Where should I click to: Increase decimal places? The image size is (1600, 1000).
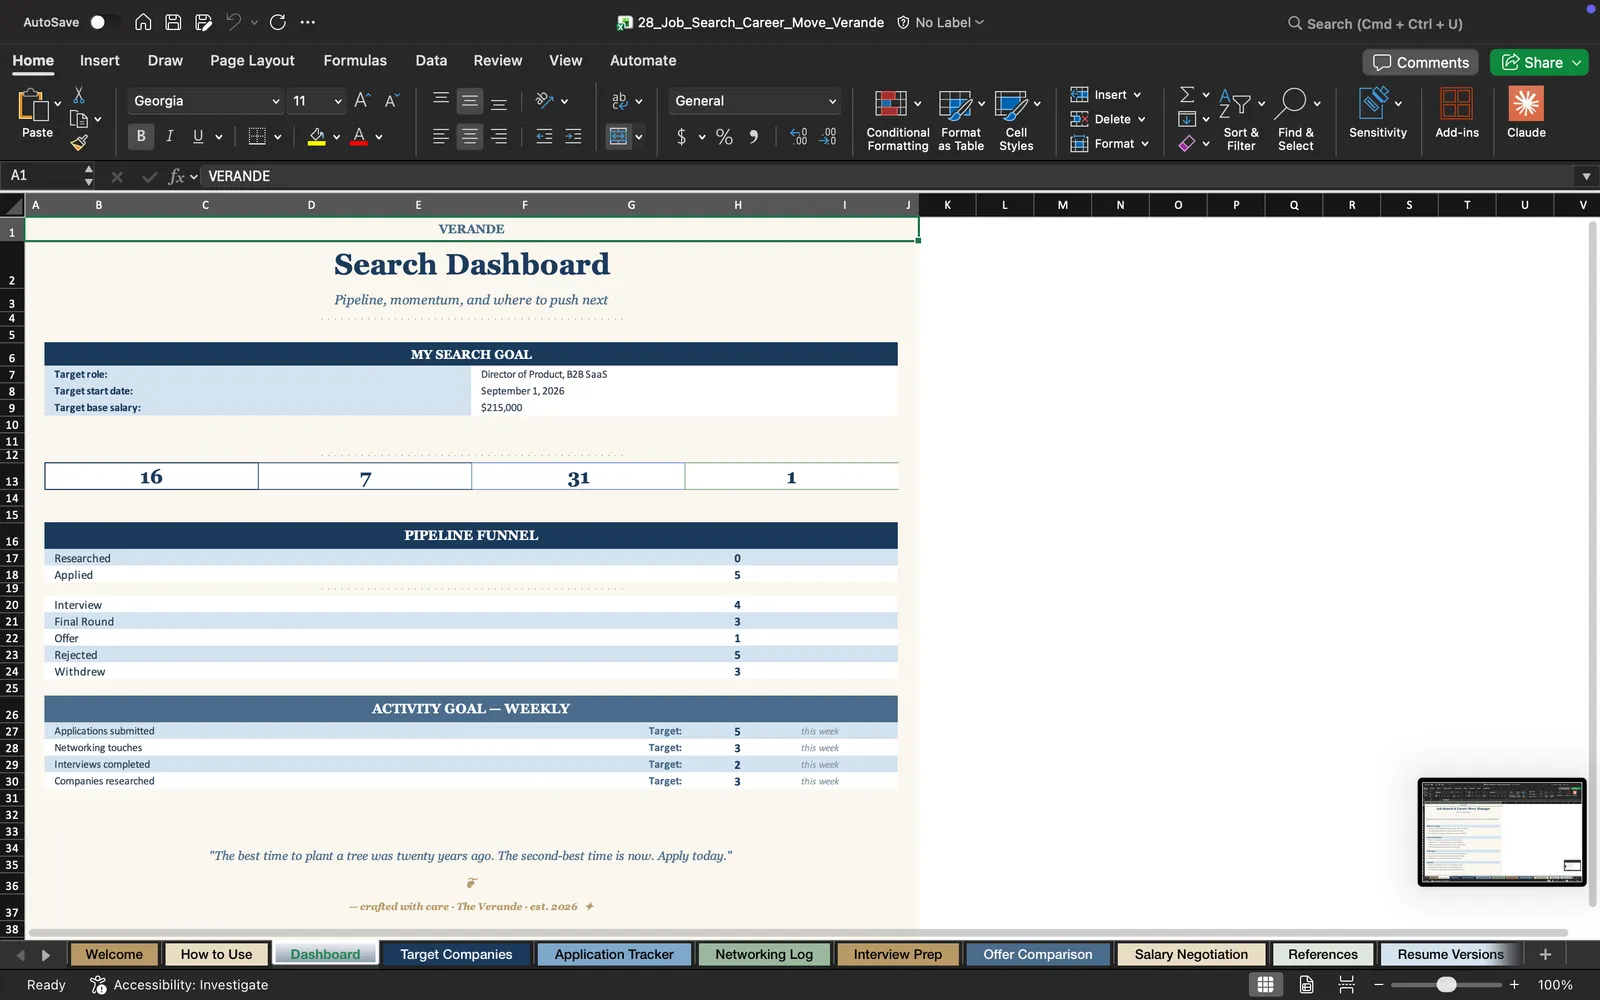tap(798, 137)
